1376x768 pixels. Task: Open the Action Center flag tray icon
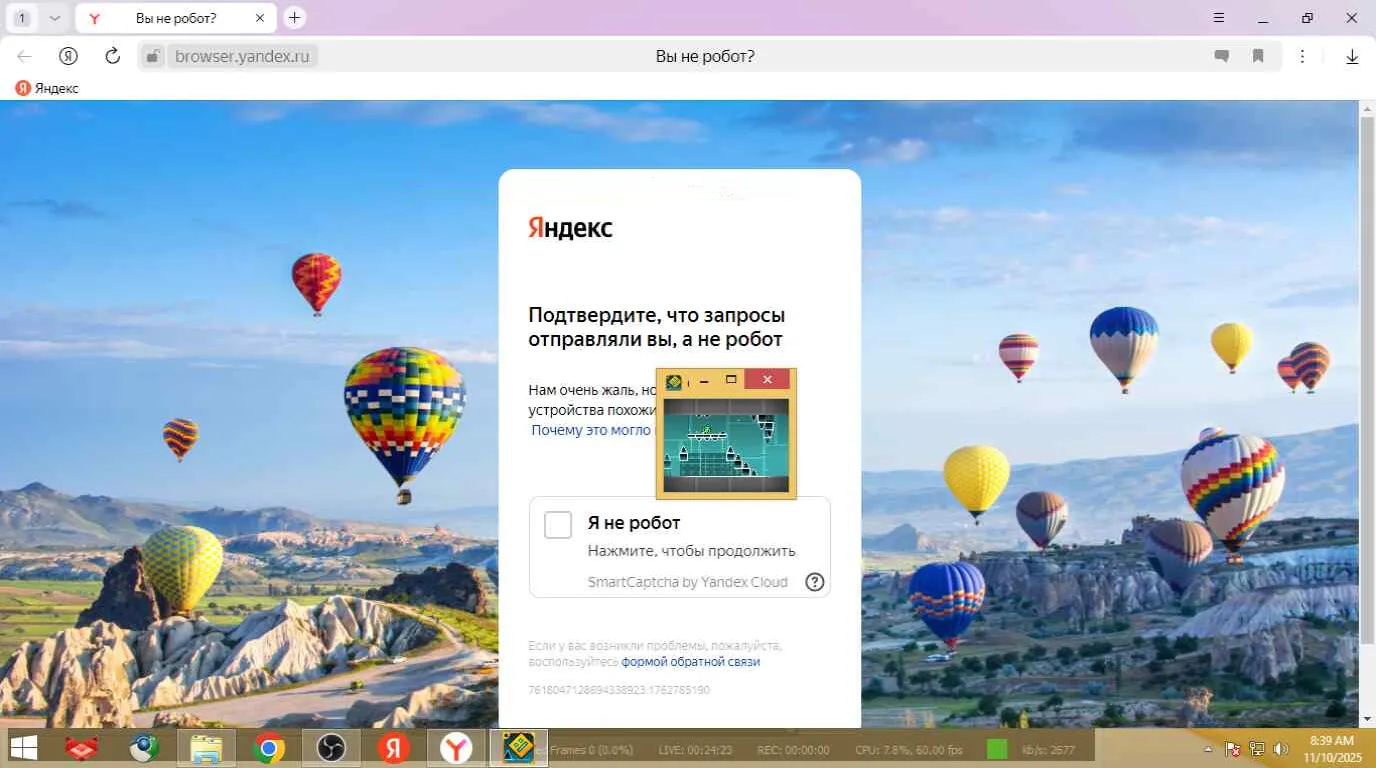pyautogui.click(x=1233, y=749)
